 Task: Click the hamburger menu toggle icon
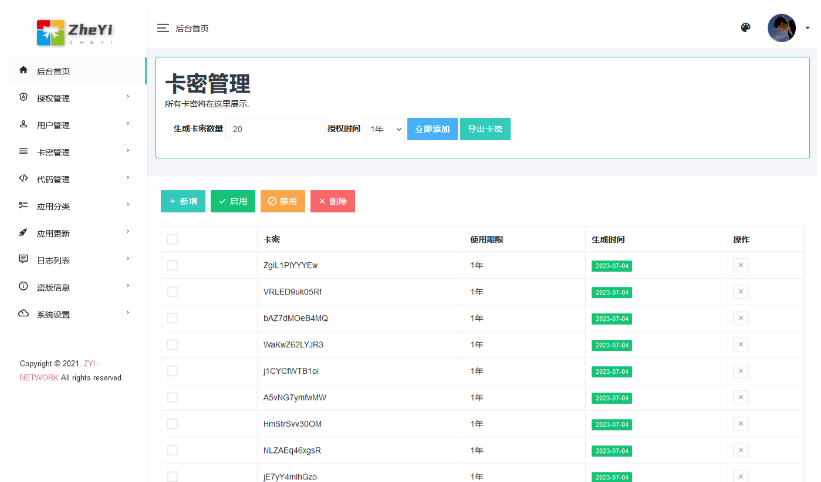pos(162,28)
